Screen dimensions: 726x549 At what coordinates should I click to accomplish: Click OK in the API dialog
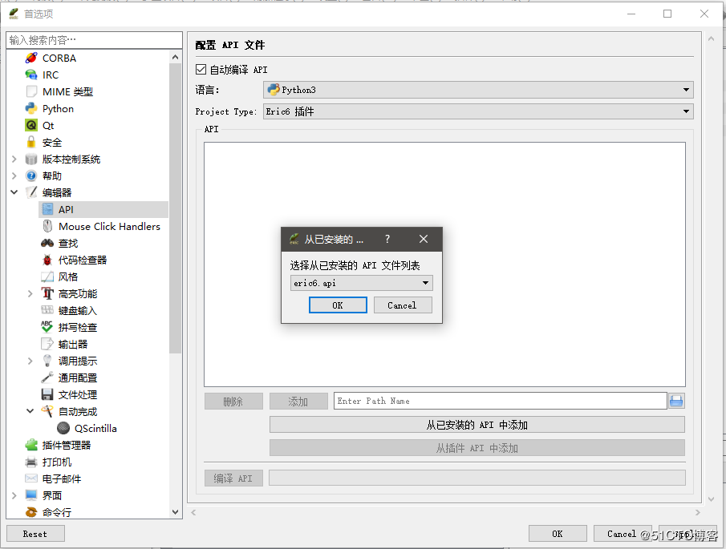pyautogui.click(x=337, y=305)
